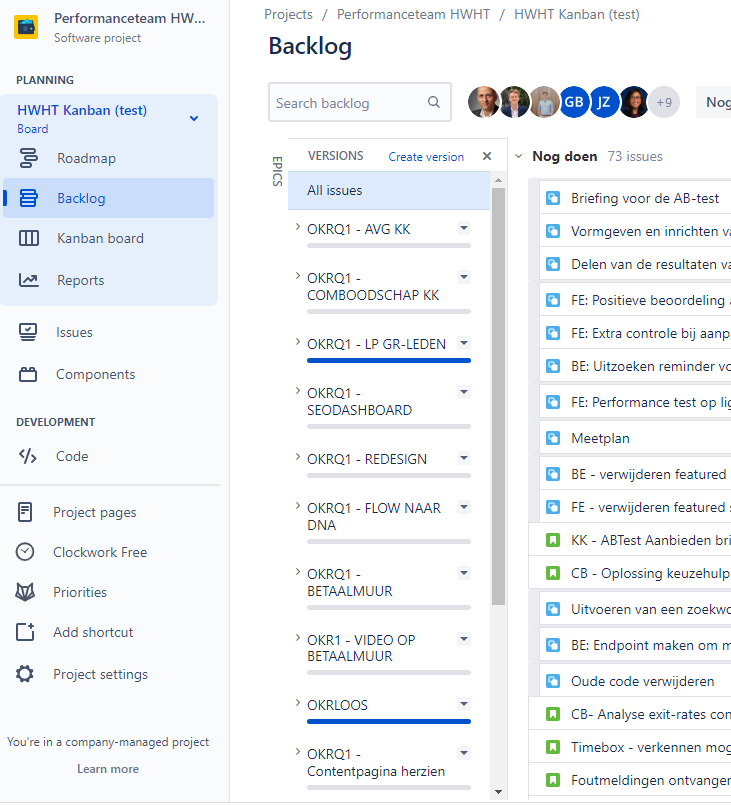
Task: Click the search magnifier icon
Action: pos(434,102)
